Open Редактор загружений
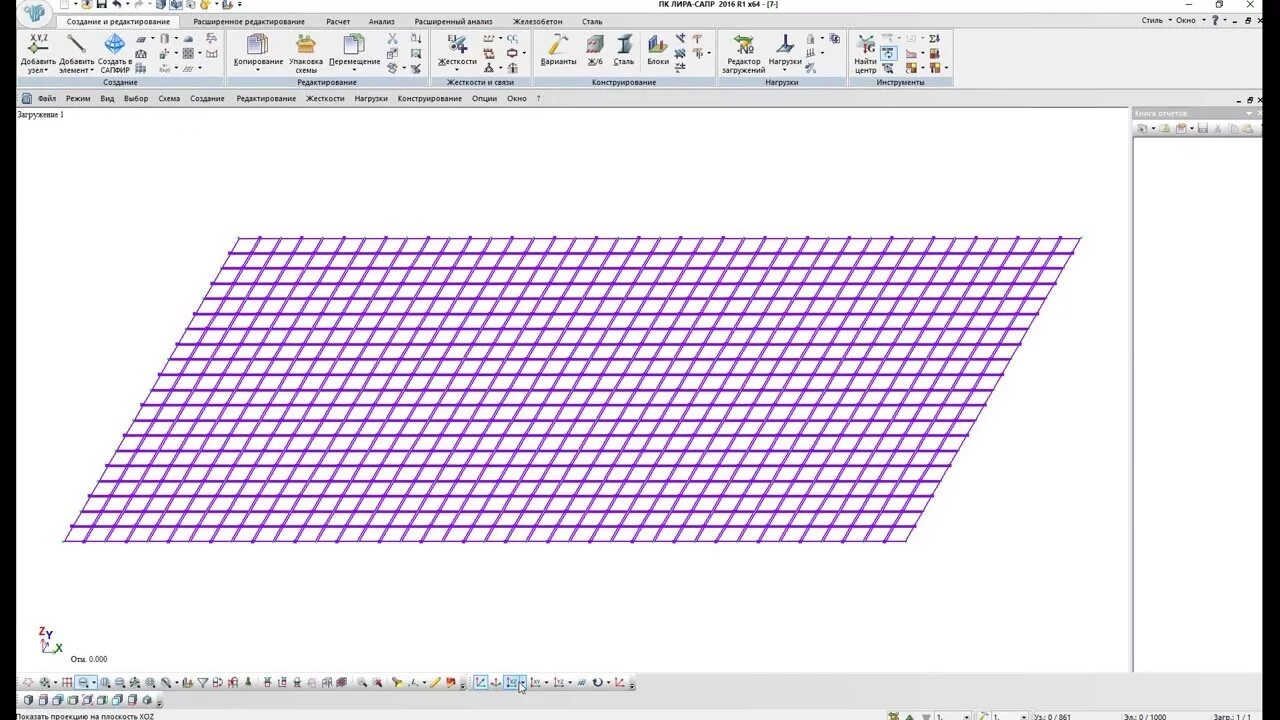Viewport: 1280px width, 720px height. (744, 54)
